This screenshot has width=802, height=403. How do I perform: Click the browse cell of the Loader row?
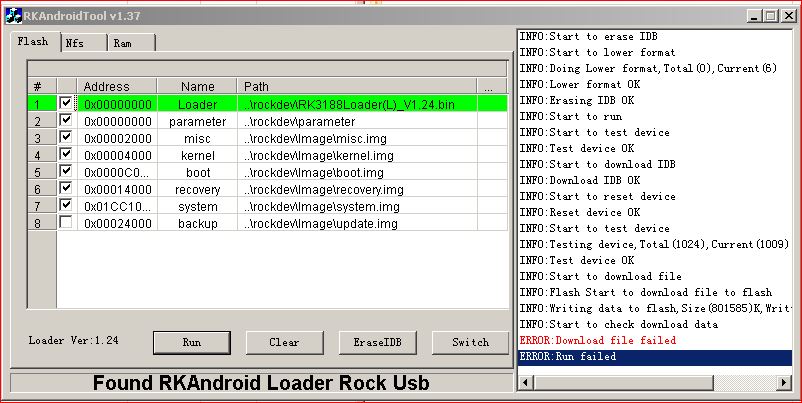[492, 104]
